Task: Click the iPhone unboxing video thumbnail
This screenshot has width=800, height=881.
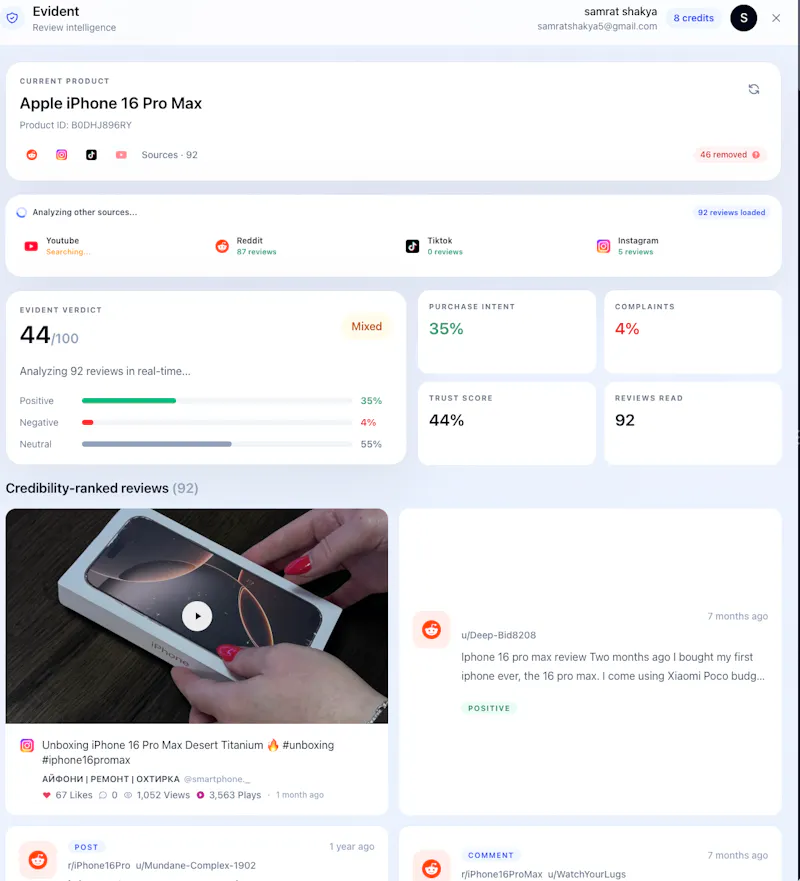Action: click(x=197, y=616)
